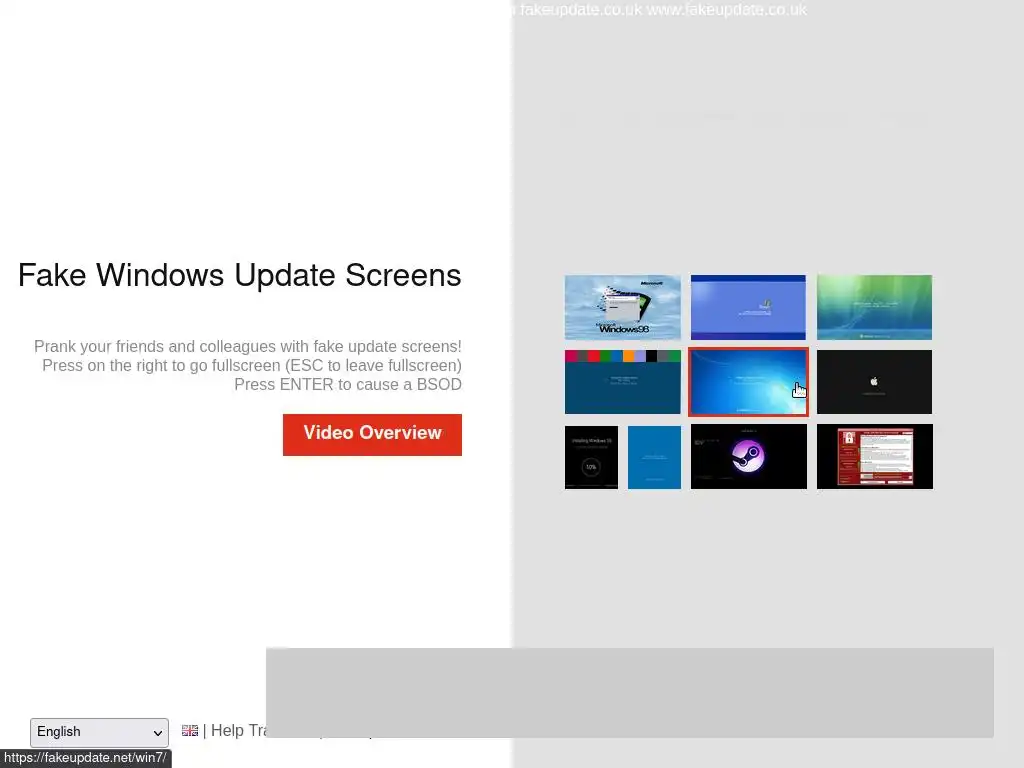Select the black Windows 10 install circle thumbnail

coord(591,457)
